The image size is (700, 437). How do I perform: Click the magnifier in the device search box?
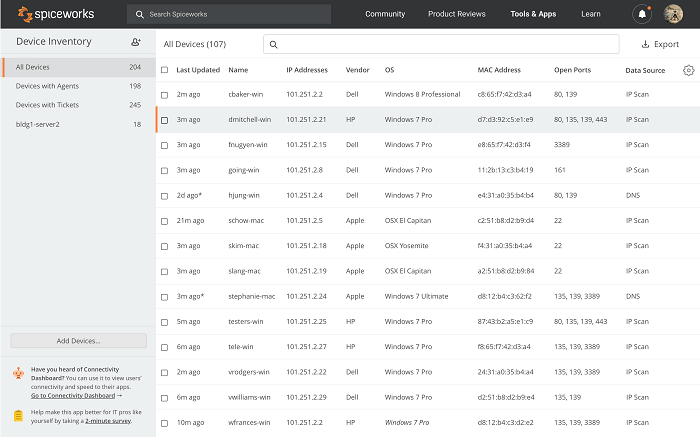click(x=274, y=44)
